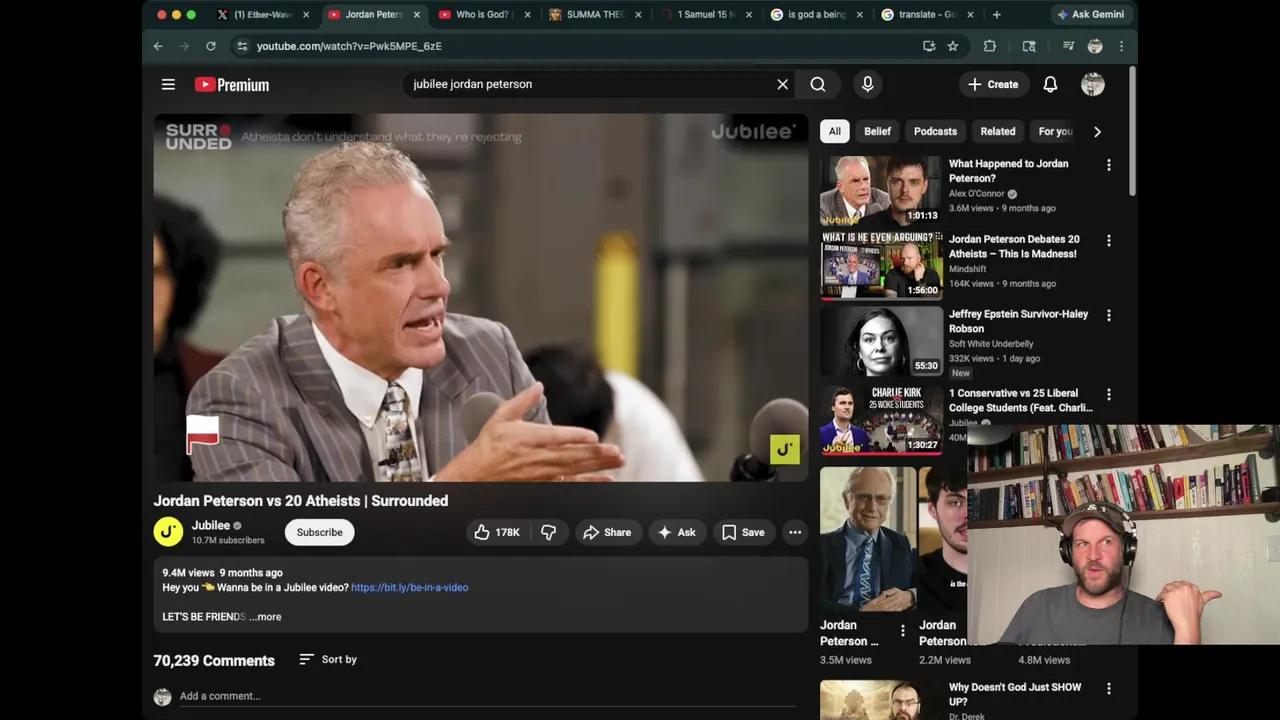This screenshot has height=720, width=1280.
Task: Click the video player frame
Action: point(480,297)
